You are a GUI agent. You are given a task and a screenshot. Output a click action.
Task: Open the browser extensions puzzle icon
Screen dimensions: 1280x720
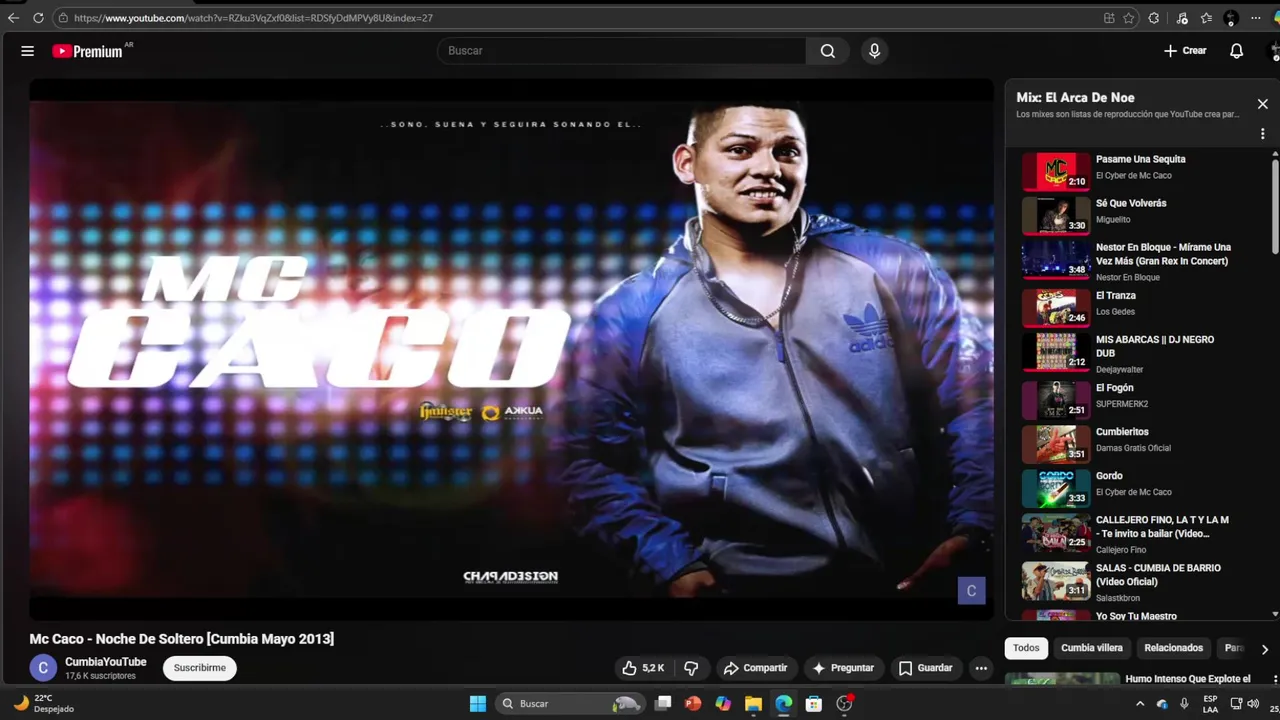click(1154, 18)
